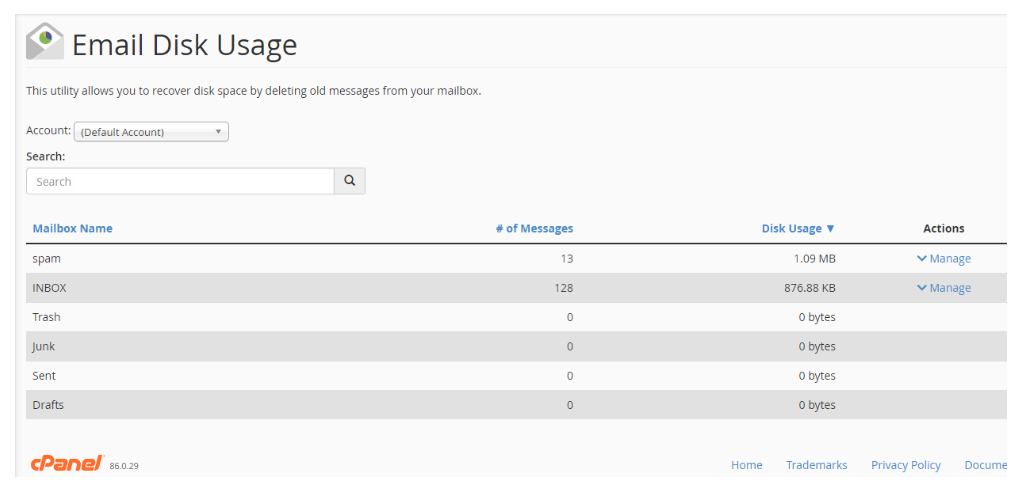Open the Privacy Policy footer link
Screen dimensions: 1020x501
pos(906,465)
